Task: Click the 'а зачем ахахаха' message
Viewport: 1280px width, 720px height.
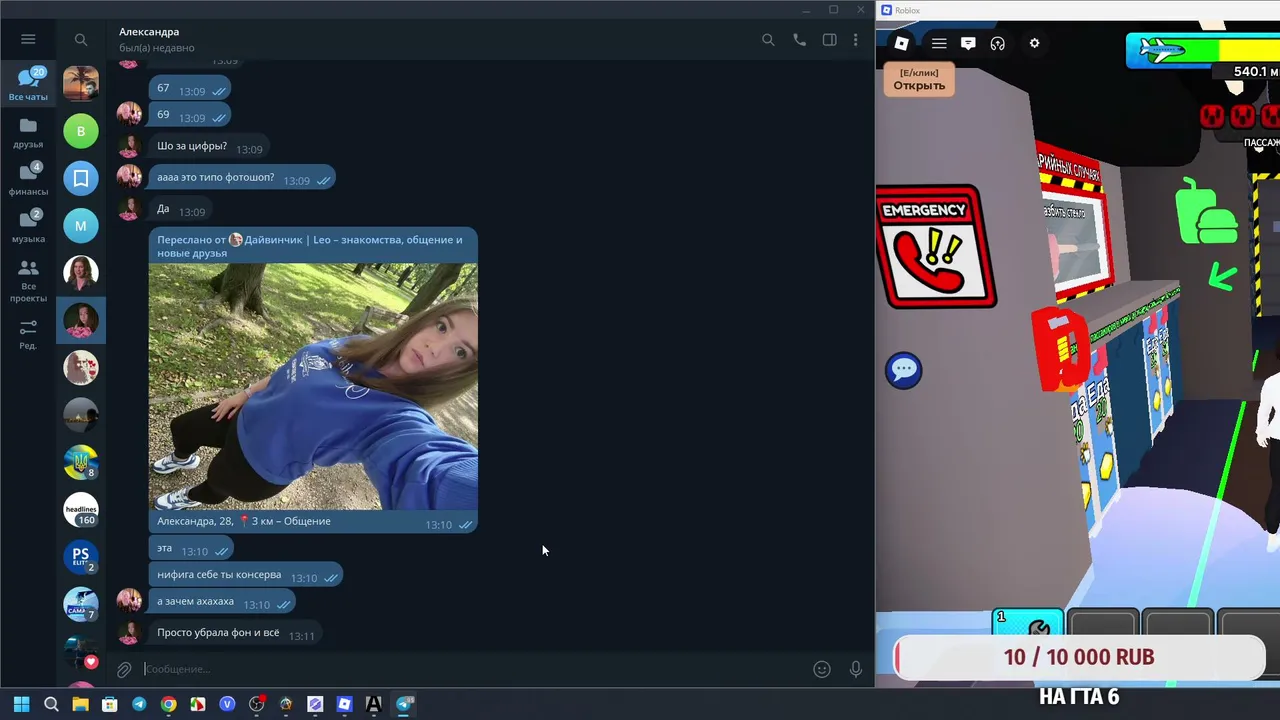Action: [222, 603]
